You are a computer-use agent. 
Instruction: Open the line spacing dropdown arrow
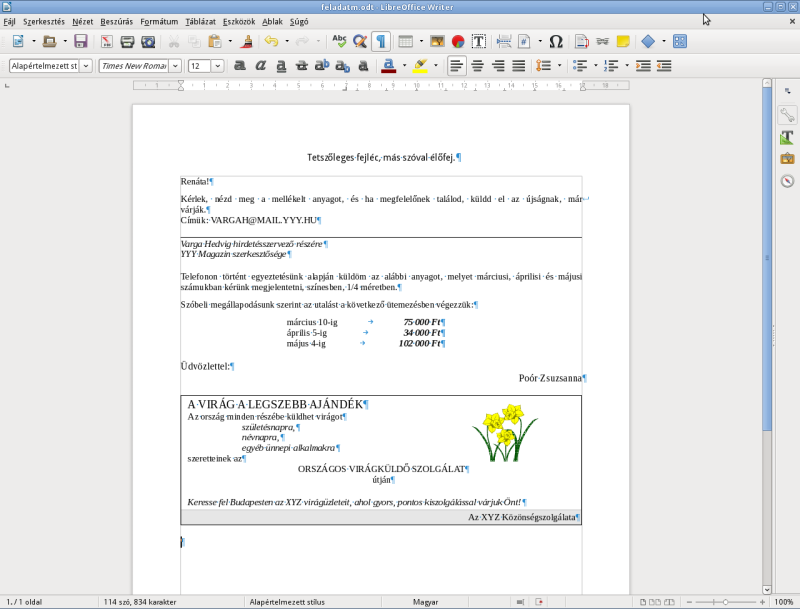coord(559,66)
